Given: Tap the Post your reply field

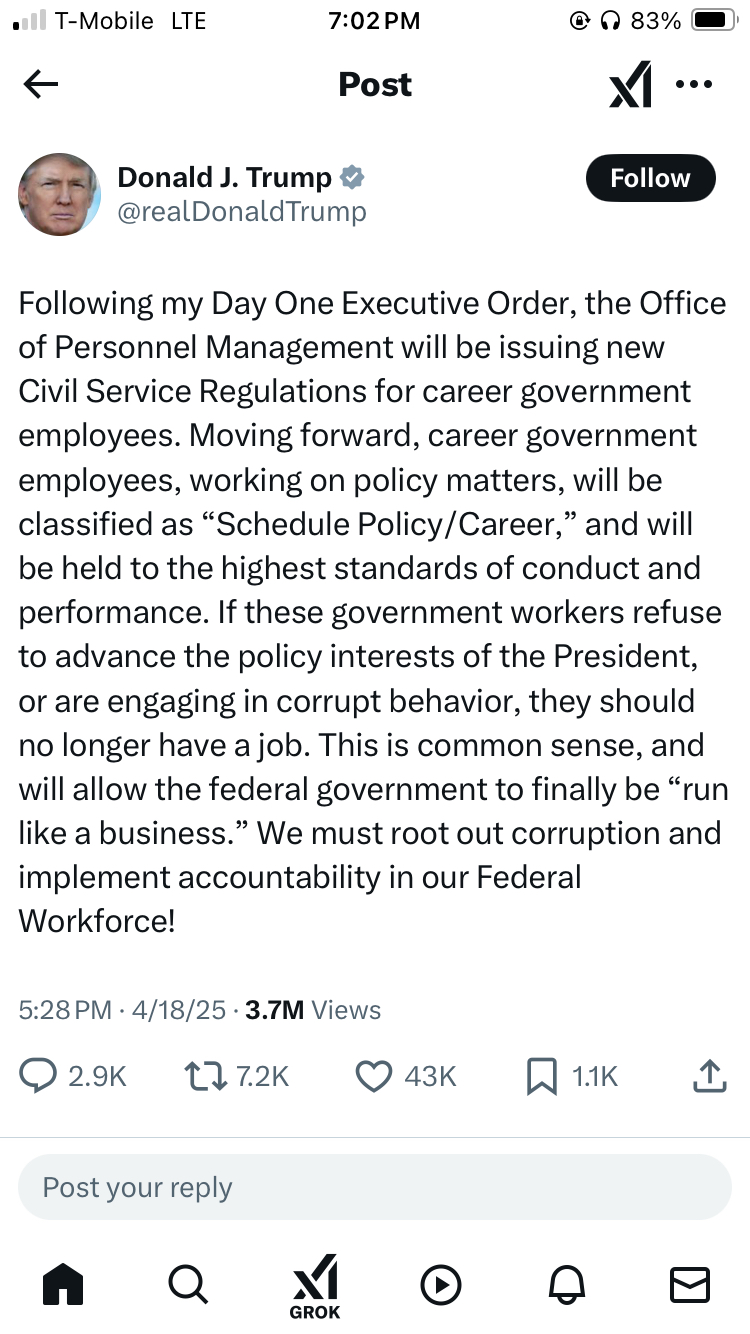Looking at the screenshot, I should (375, 1187).
